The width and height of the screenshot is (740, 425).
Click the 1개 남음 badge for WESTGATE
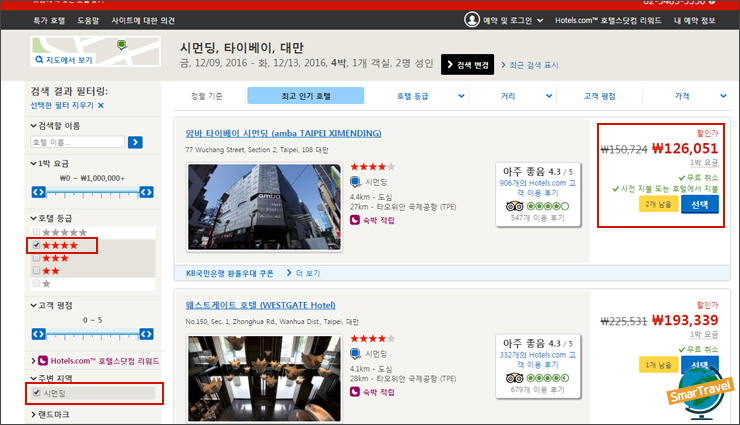click(x=658, y=365)
